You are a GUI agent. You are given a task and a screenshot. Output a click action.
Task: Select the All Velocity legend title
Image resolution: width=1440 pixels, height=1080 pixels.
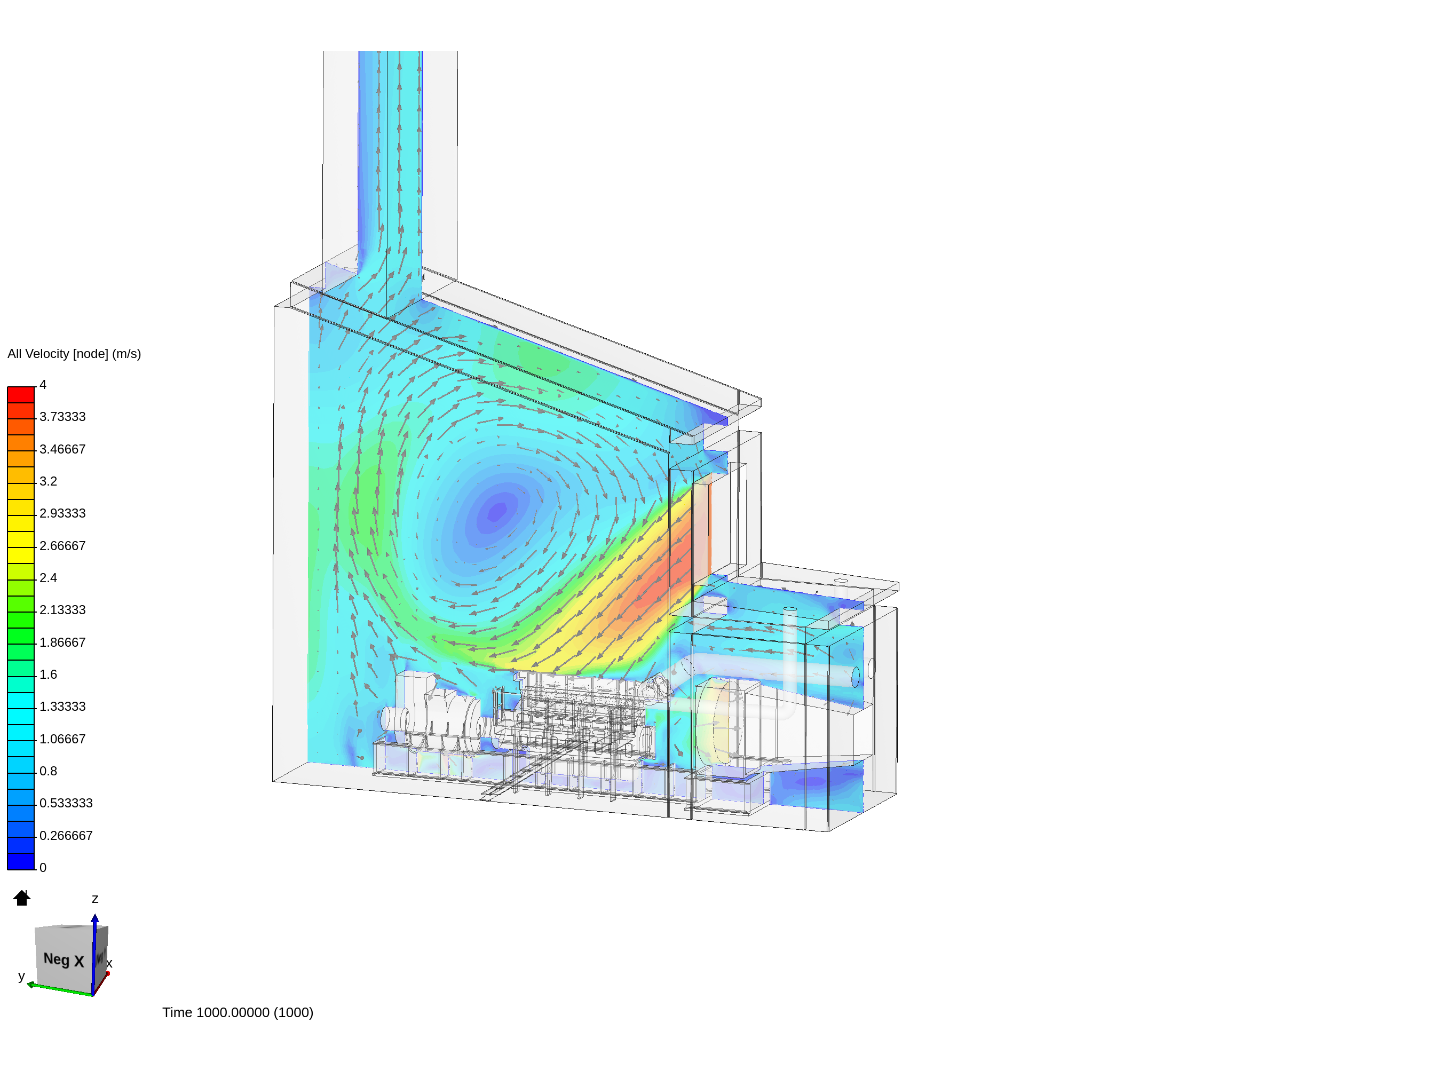click(x=73, y=353)
